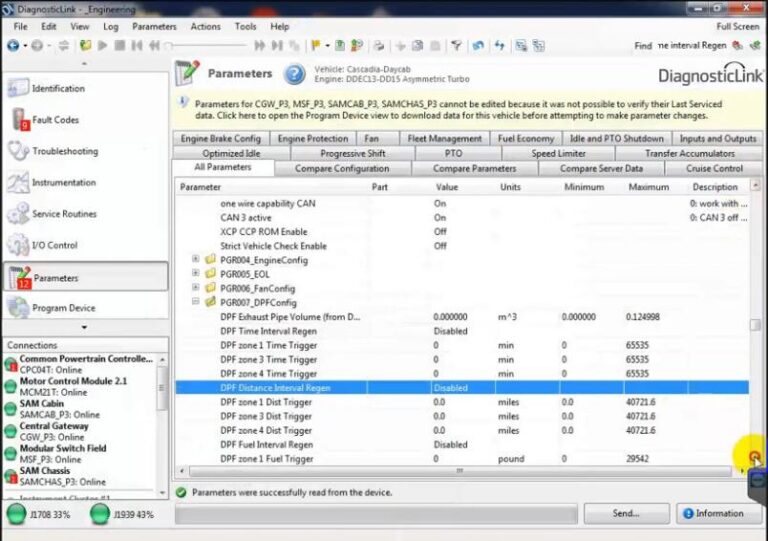This screenshot has height=541, width=768.
Task: Select the I/O Control icon
Action: [x=17, y=245]
